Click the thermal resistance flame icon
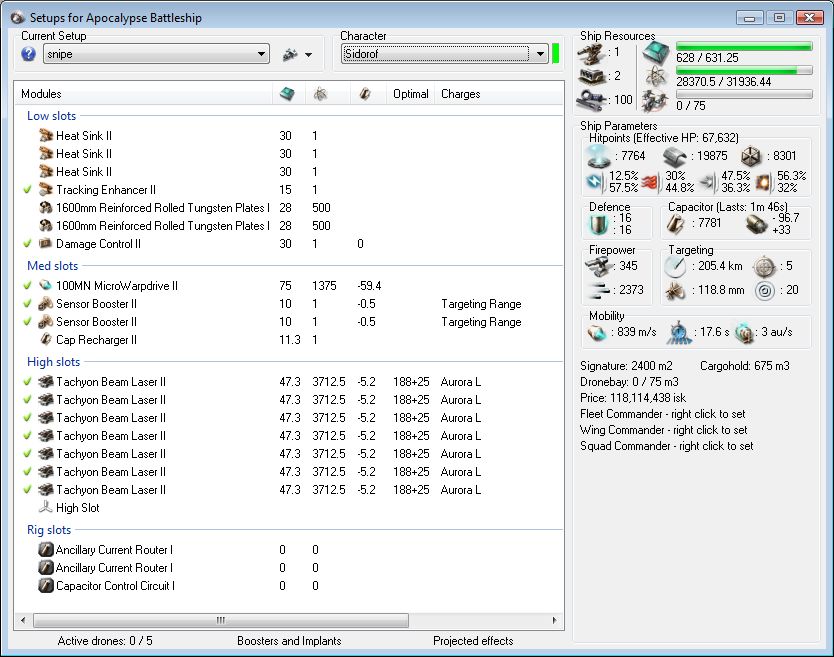The width and height of the screenshot is (834, 657). click(651, 182)
